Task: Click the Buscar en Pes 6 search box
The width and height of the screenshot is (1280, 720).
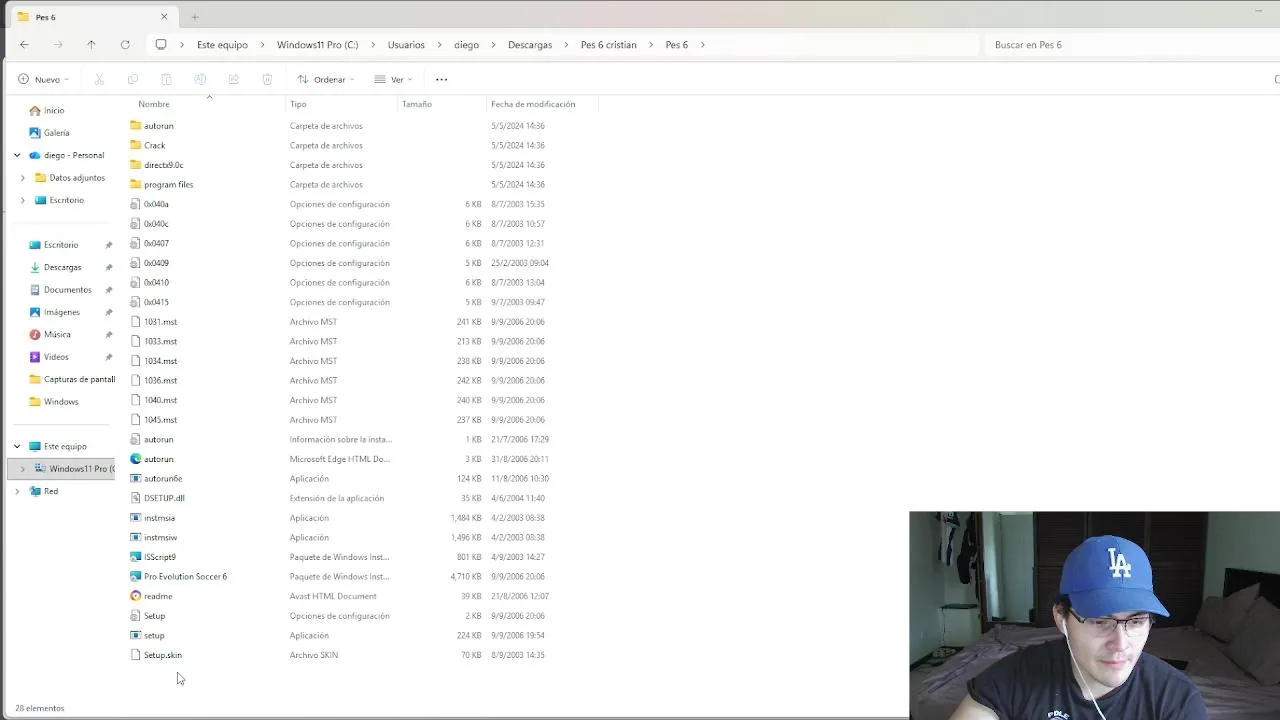Action: pos(1130,45)
